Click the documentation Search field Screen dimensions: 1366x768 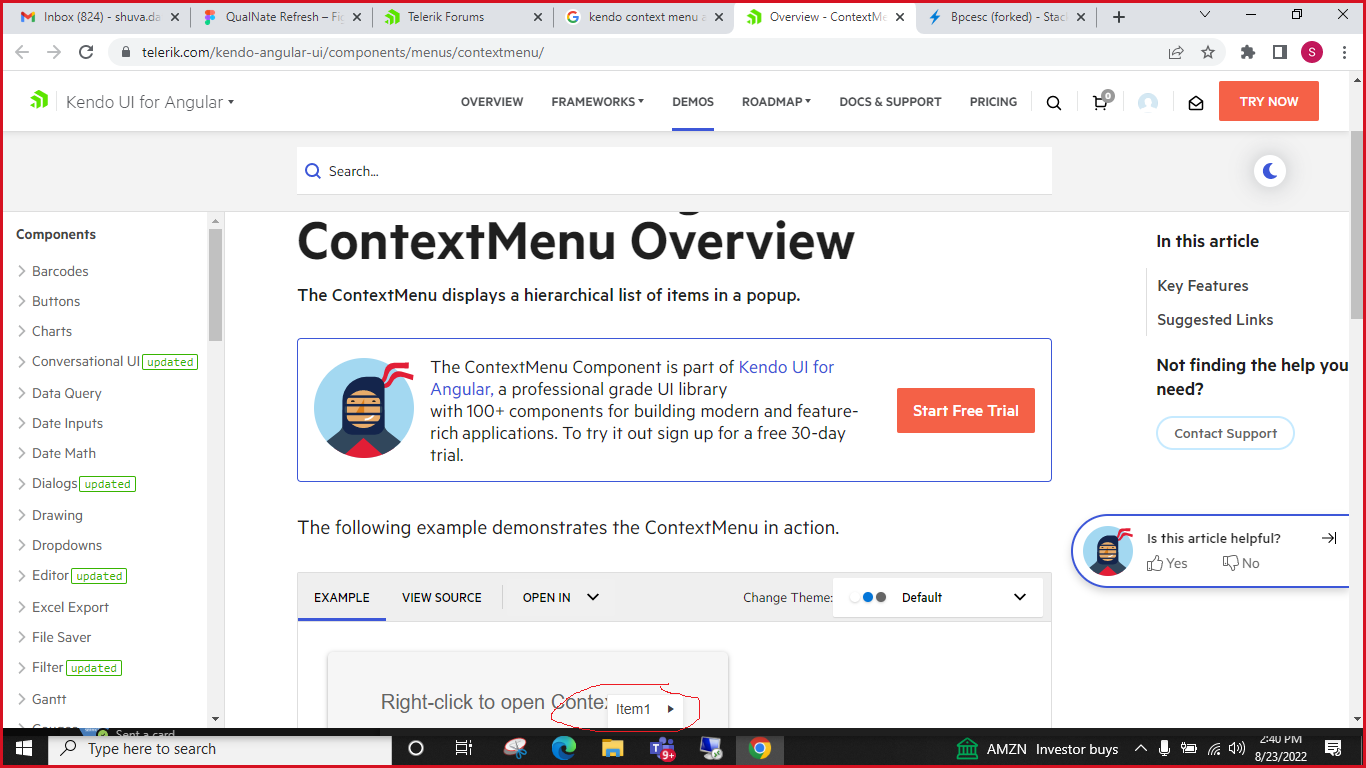pyautogui.click(x=674, y=171)
